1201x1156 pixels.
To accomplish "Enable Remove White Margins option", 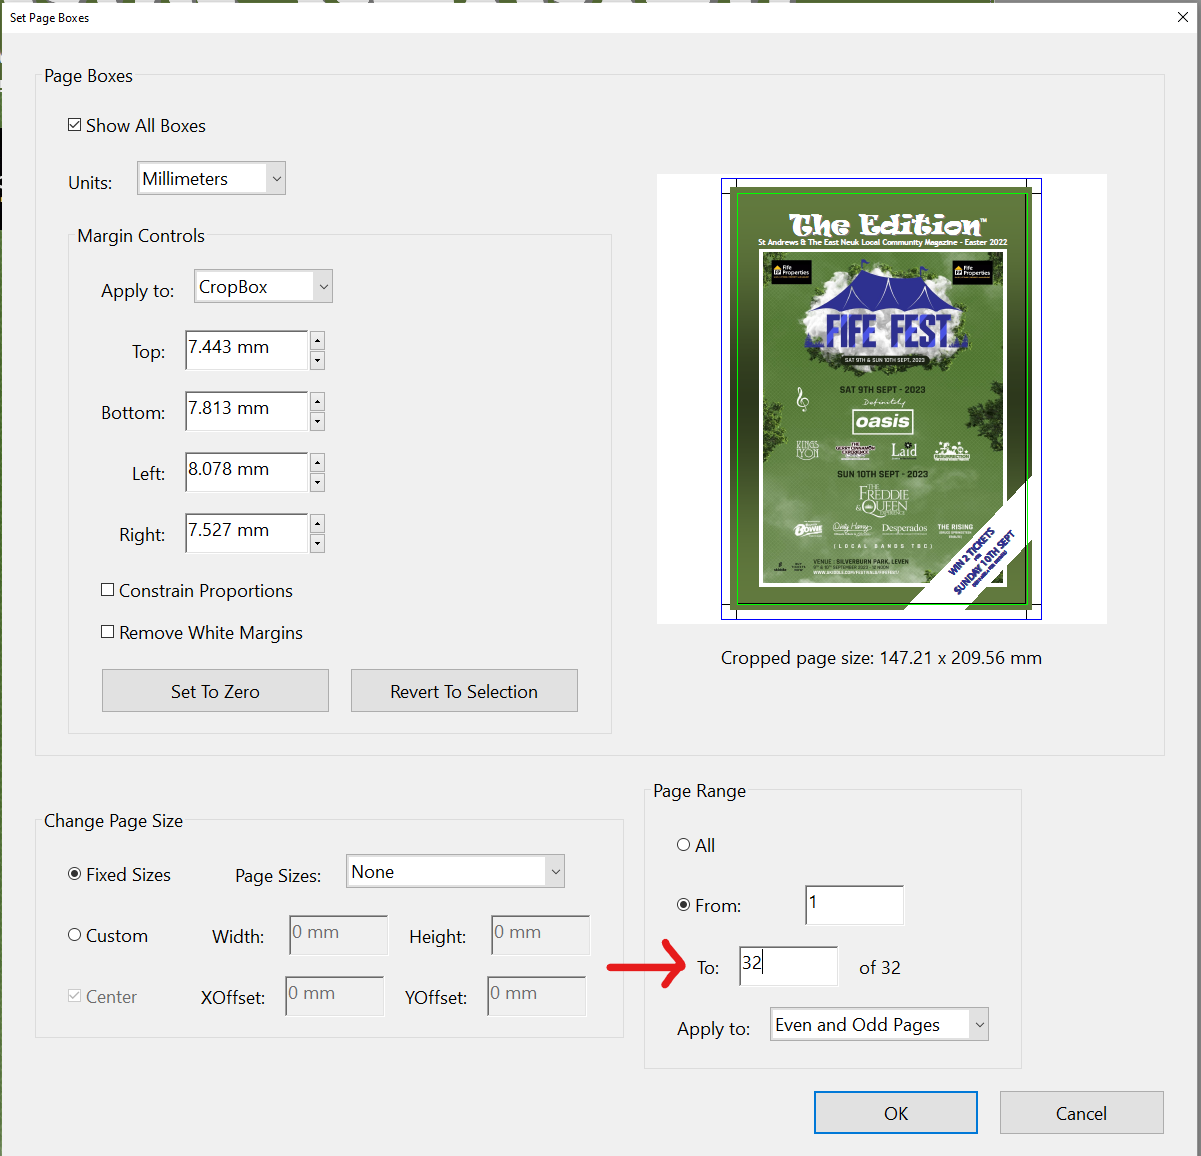I will pos(108,632).
